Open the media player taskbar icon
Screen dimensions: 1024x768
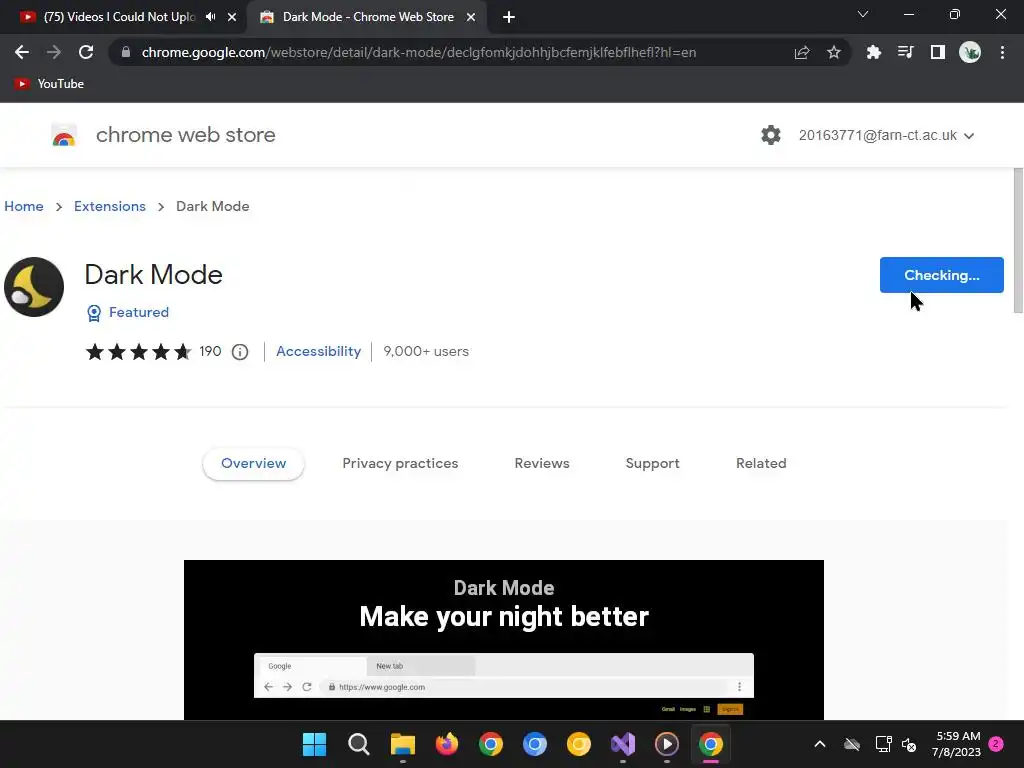[667, 744]
